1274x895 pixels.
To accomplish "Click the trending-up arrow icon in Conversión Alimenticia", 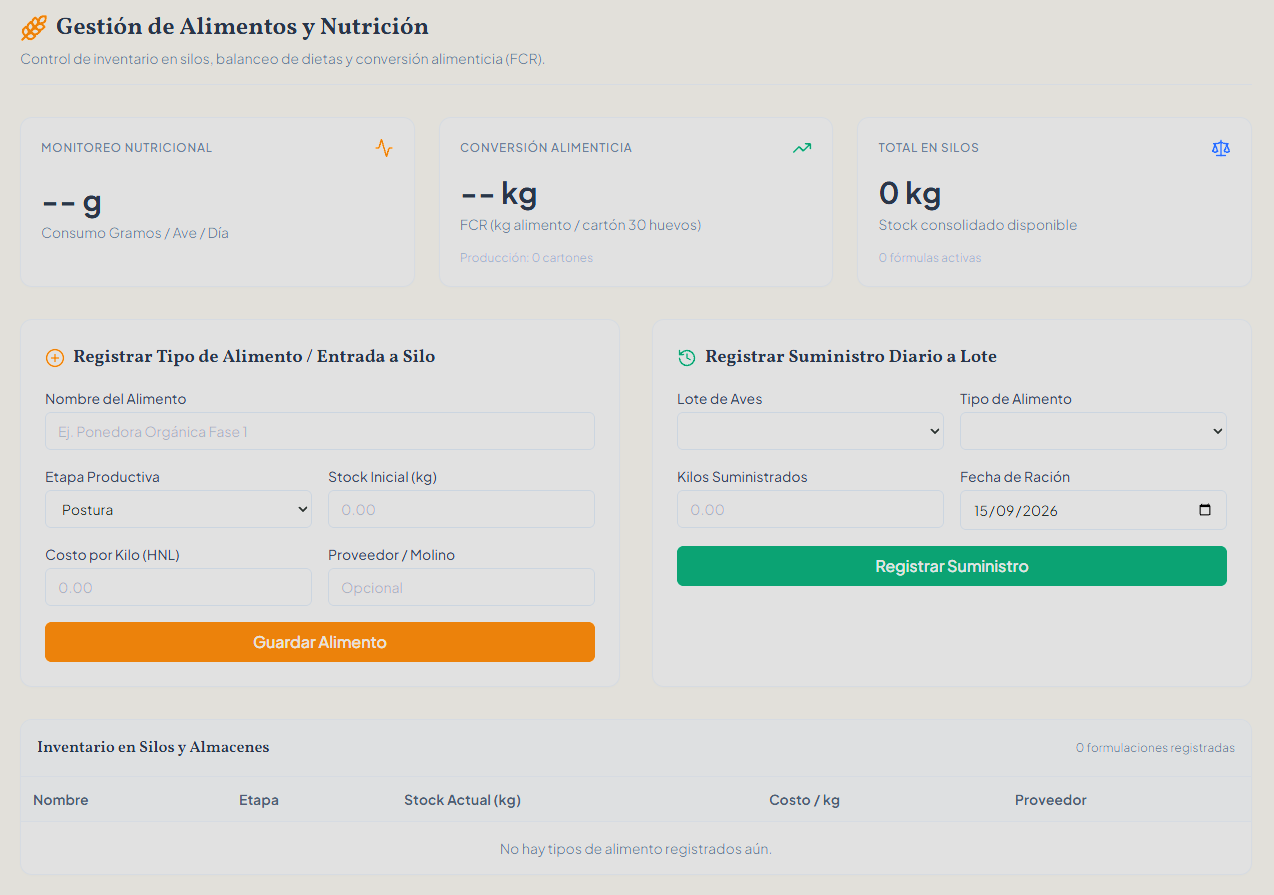I will [802, 148].
